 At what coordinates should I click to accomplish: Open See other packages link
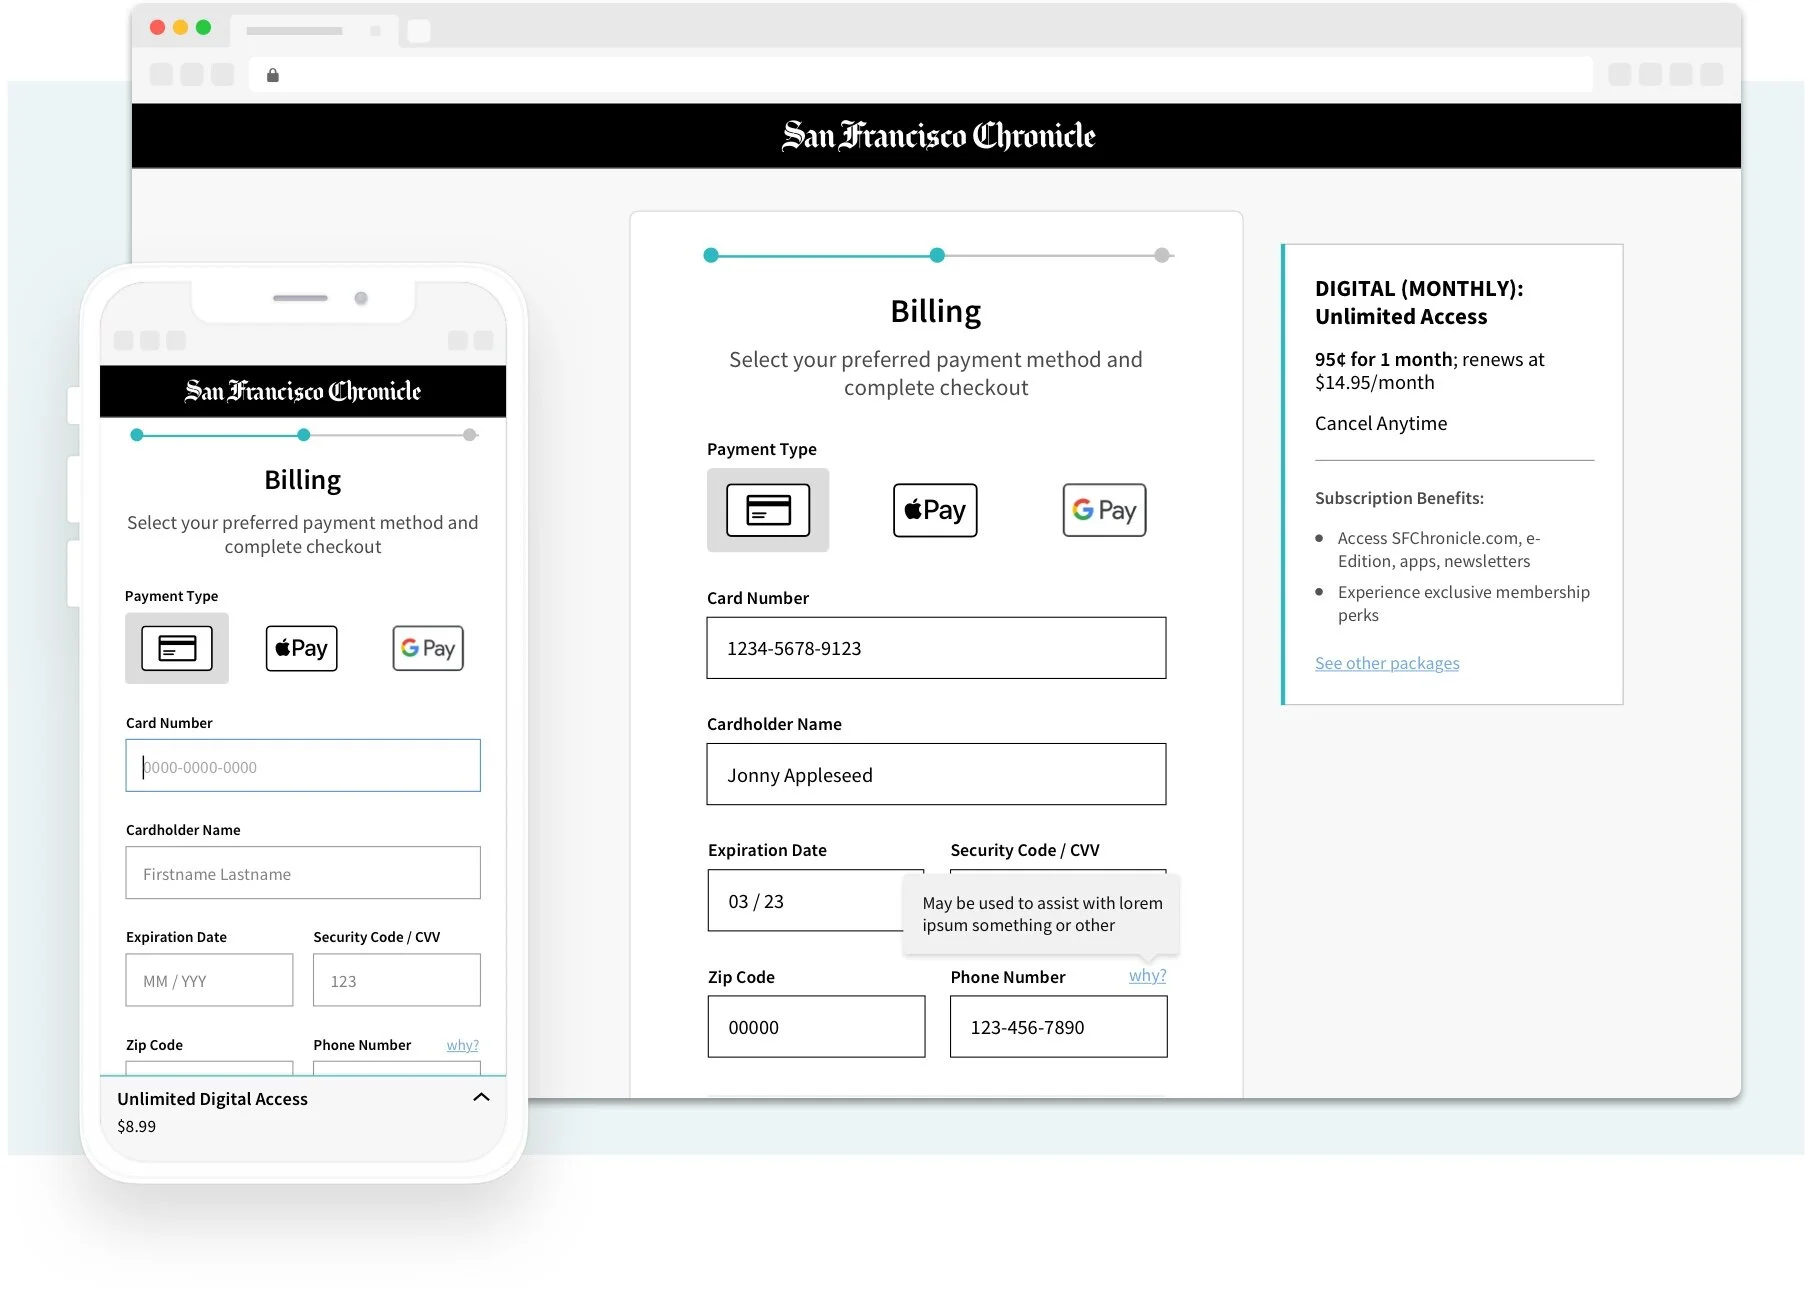pos(1387,663)
